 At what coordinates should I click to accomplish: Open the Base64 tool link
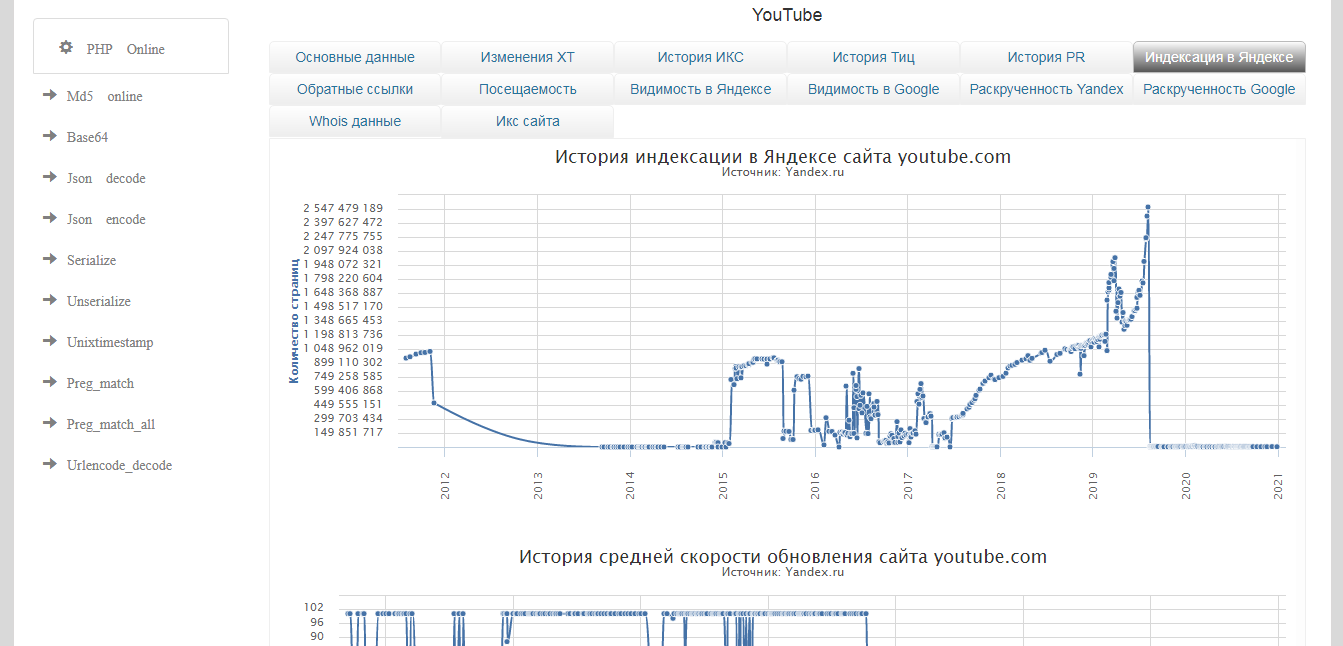point(87,138)
